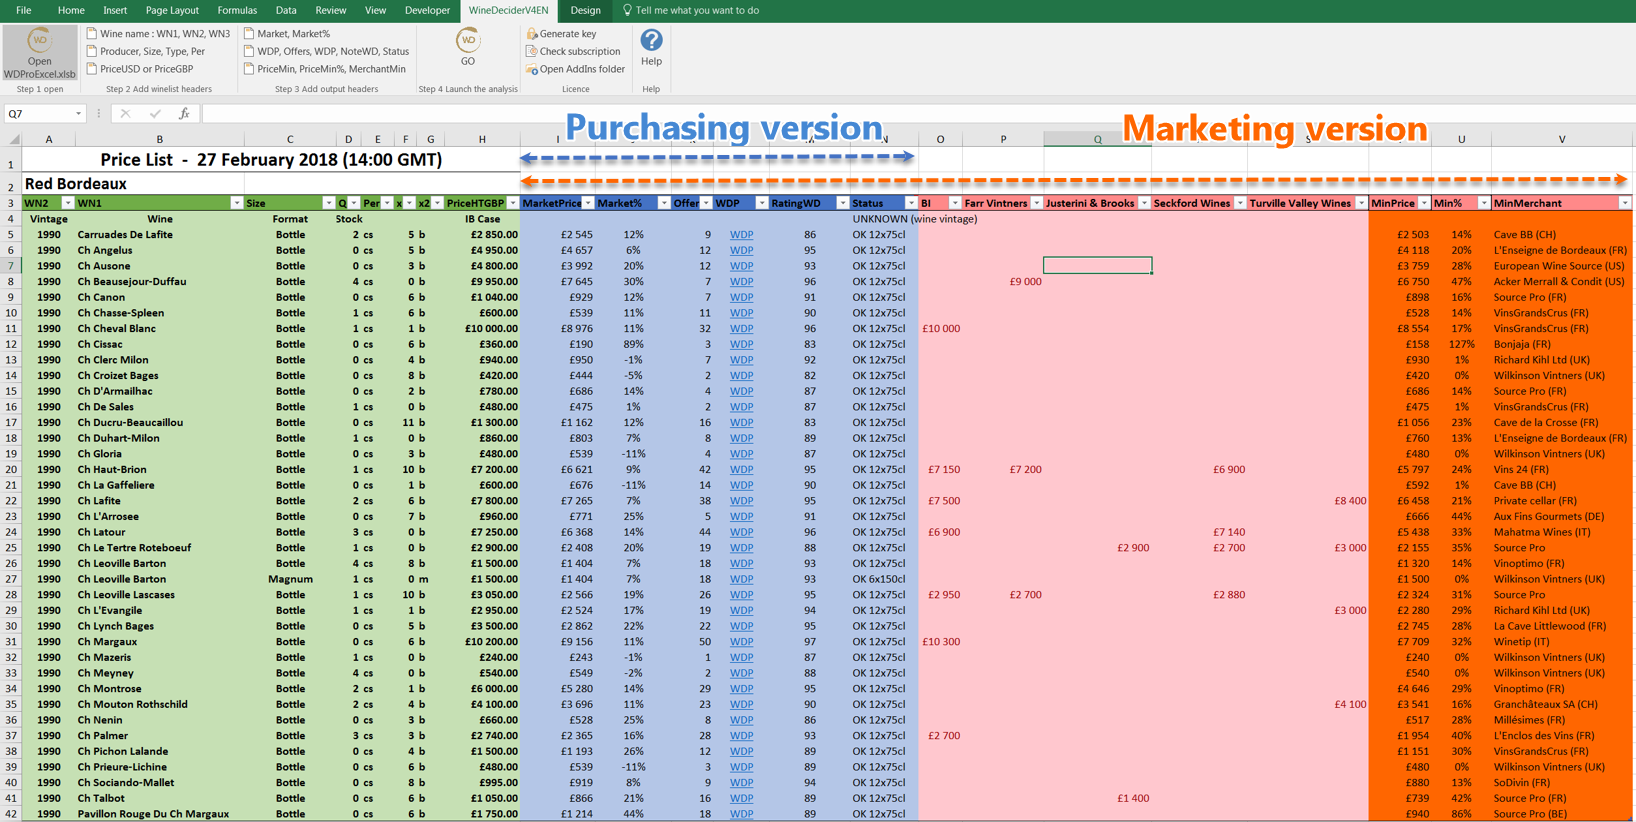Open WDP link for Ch Talbot
This screenshot has height=822, width=1636.
coord(741,798)
